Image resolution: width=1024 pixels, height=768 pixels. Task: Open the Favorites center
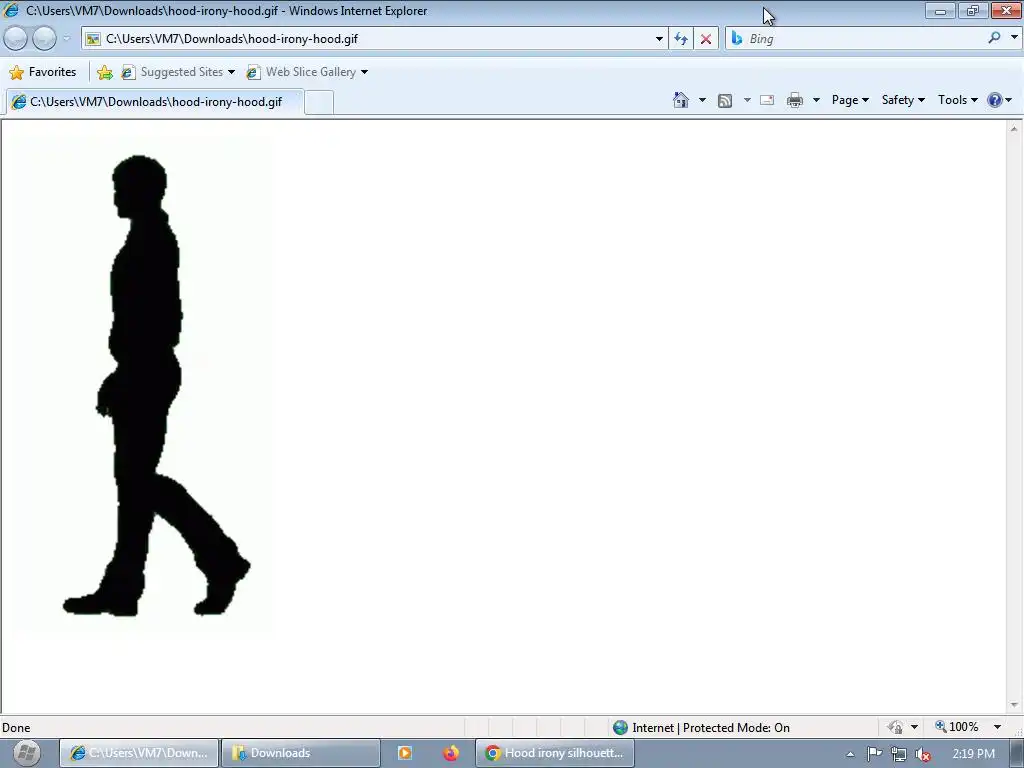(43, 72)
